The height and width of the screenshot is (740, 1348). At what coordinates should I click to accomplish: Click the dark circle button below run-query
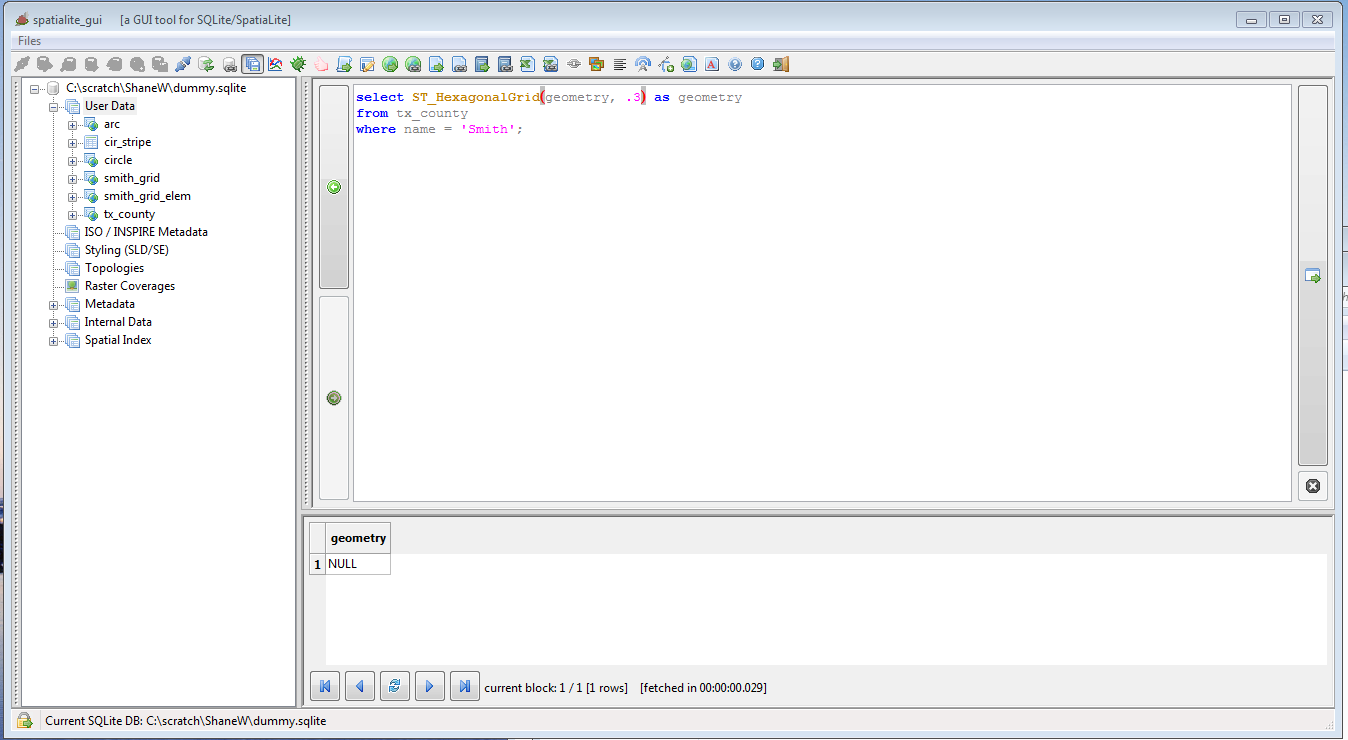(x=334, y=398)
